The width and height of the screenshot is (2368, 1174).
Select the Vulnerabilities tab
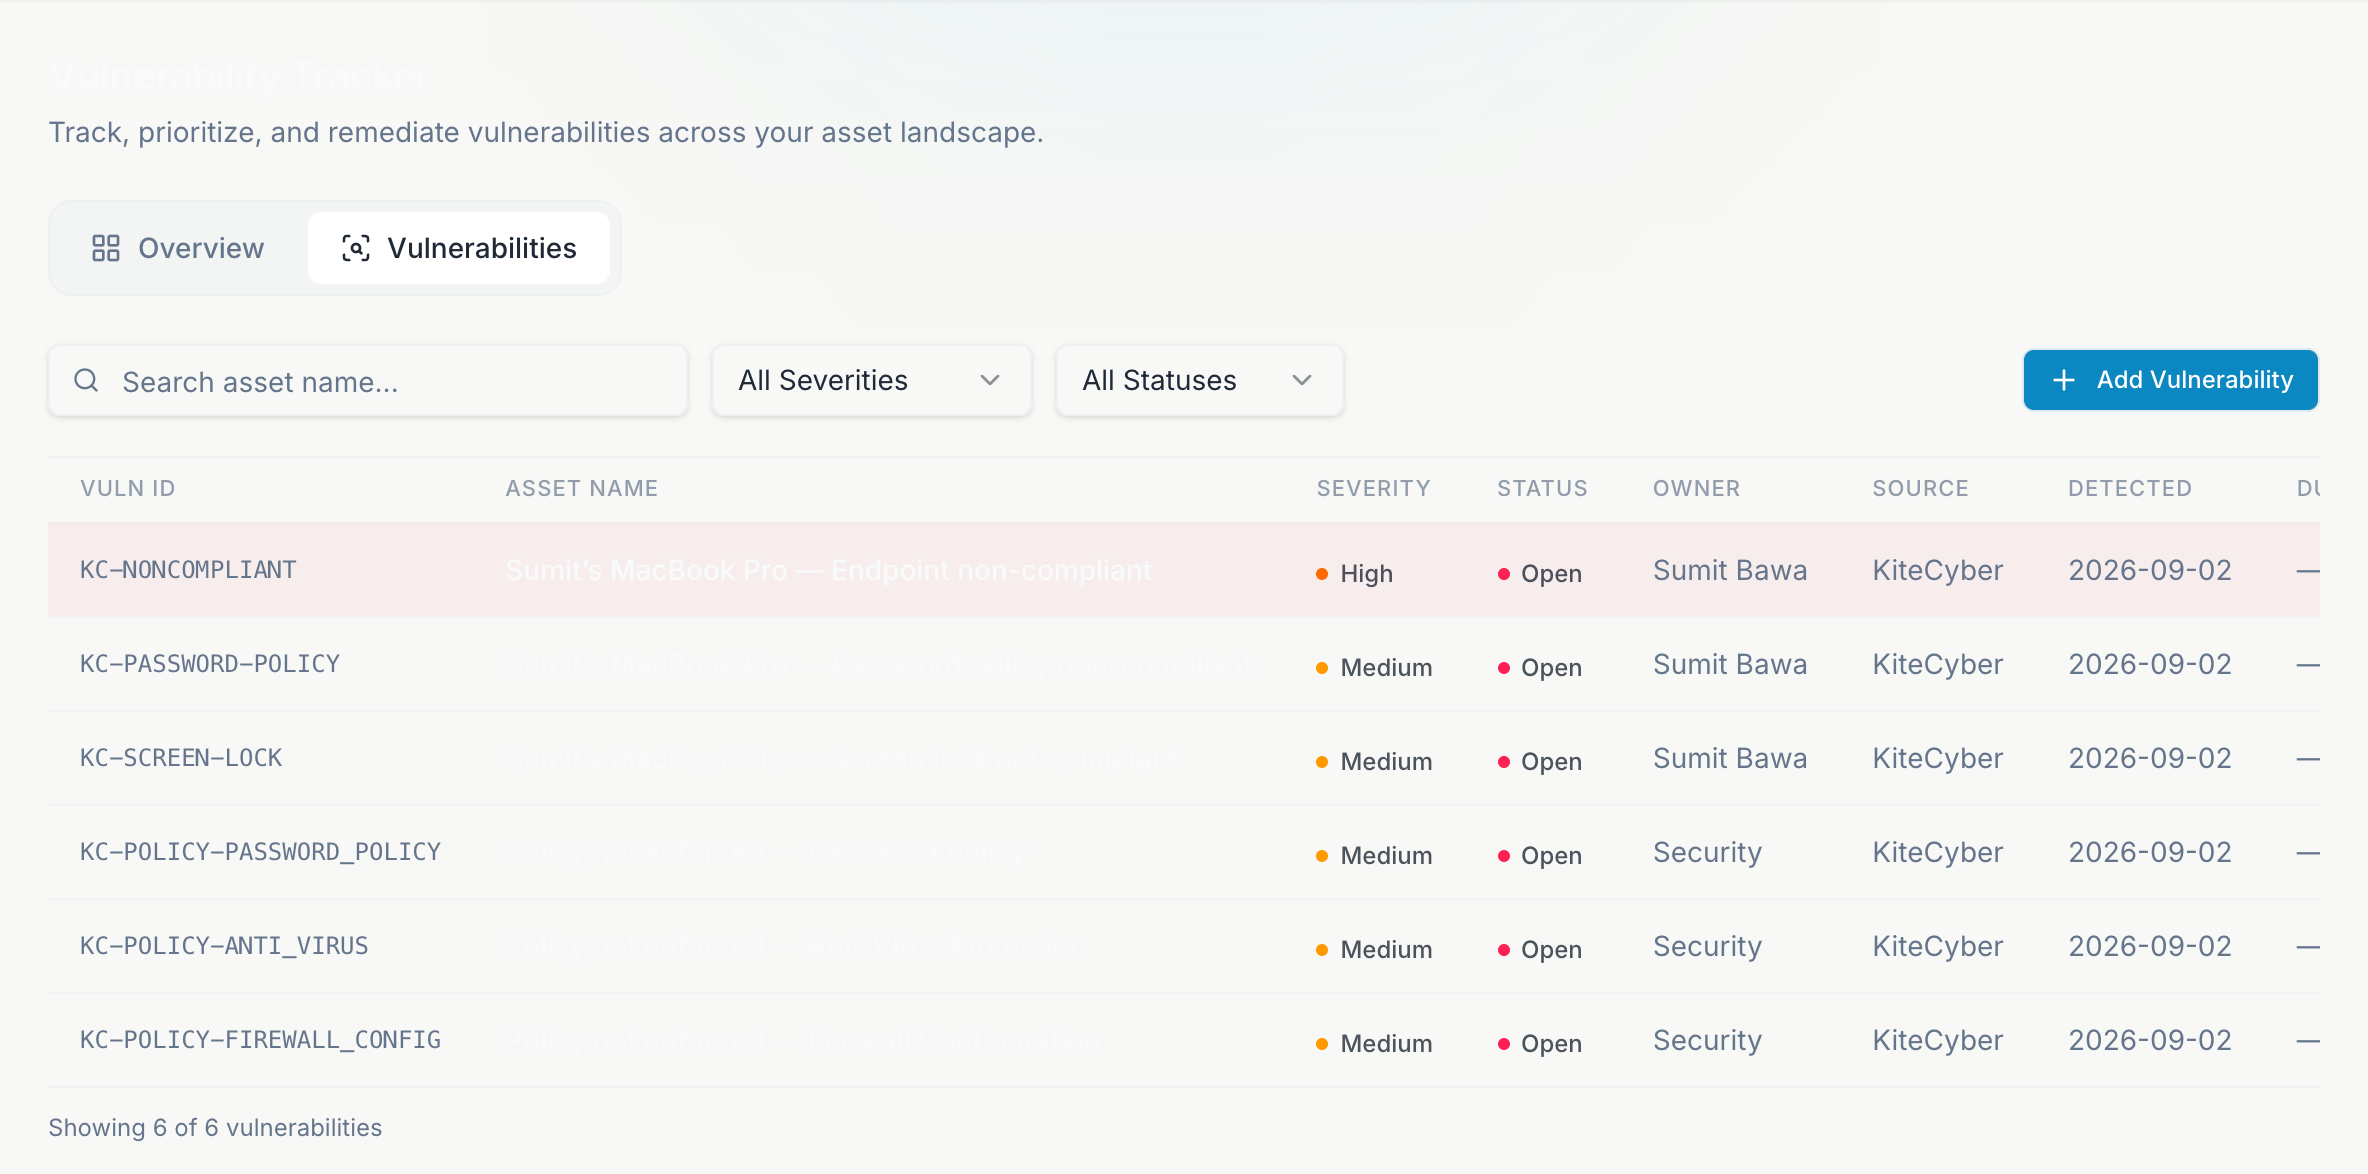(x=459, y=248)
